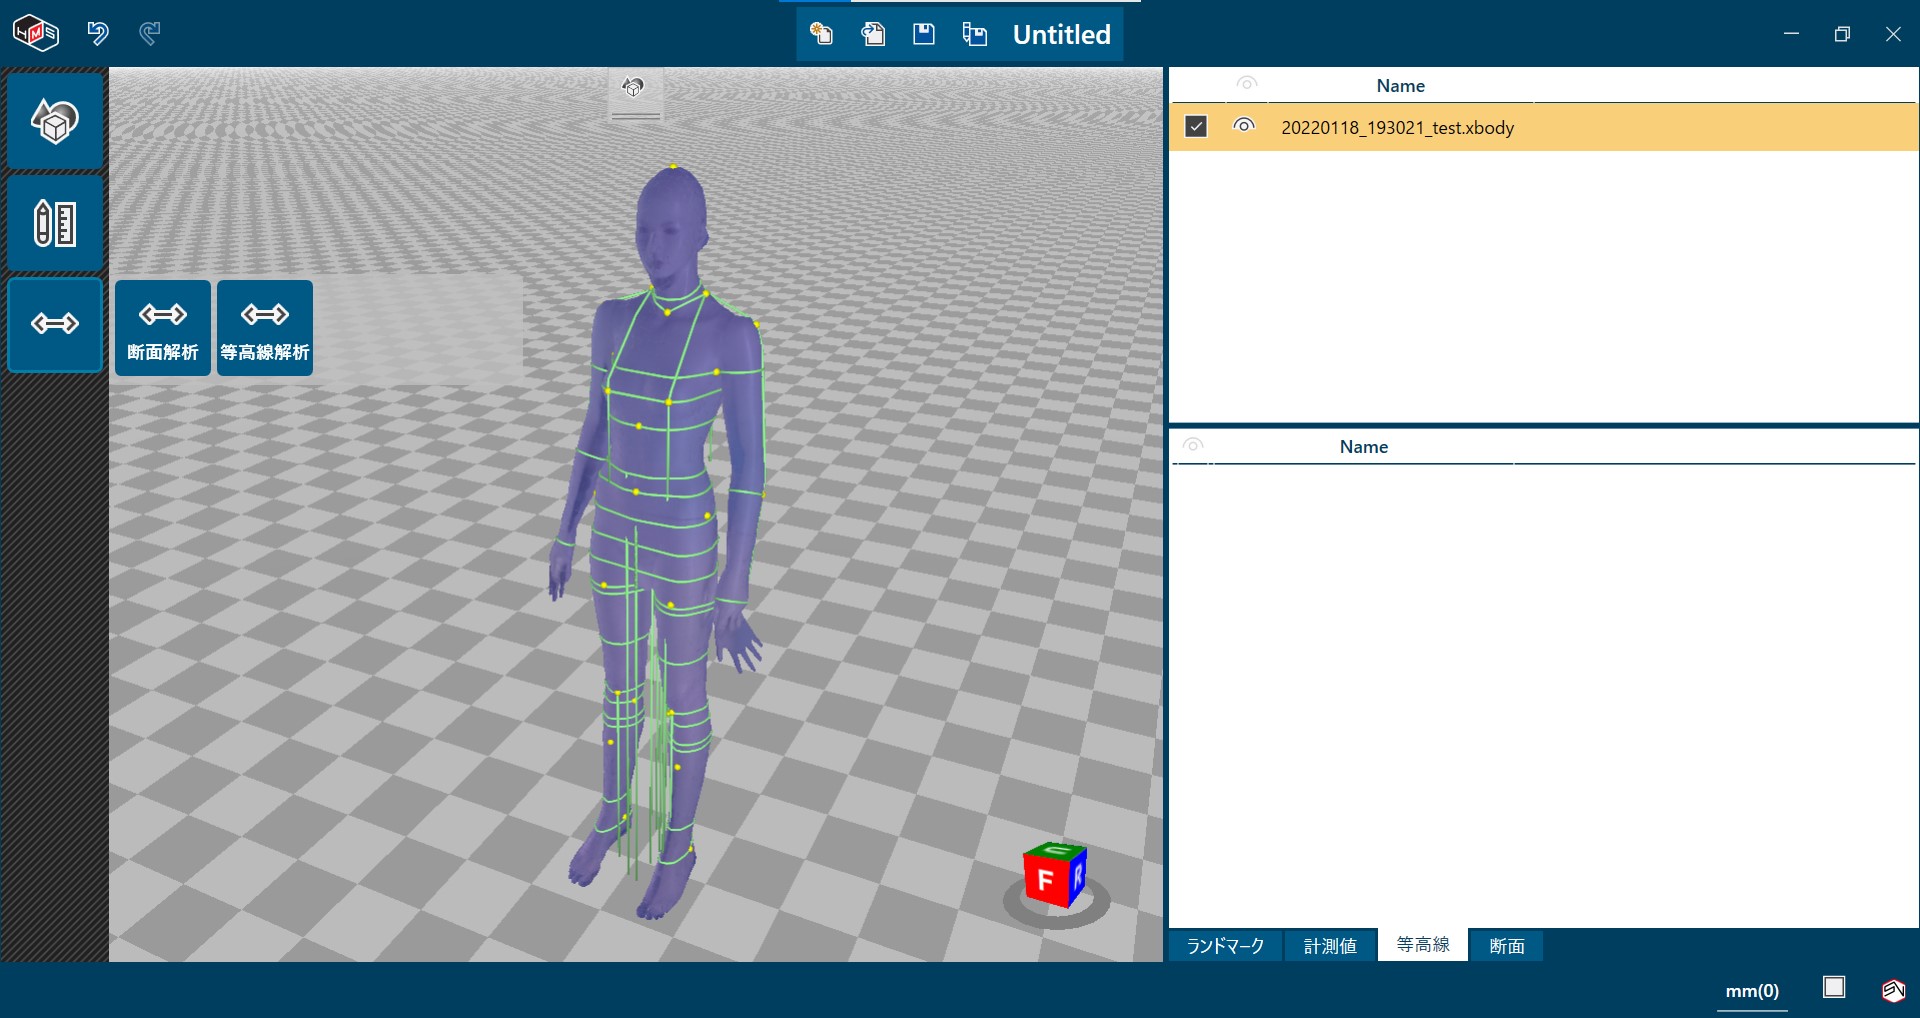Sort upper list by Name column

click(1400, 86)
